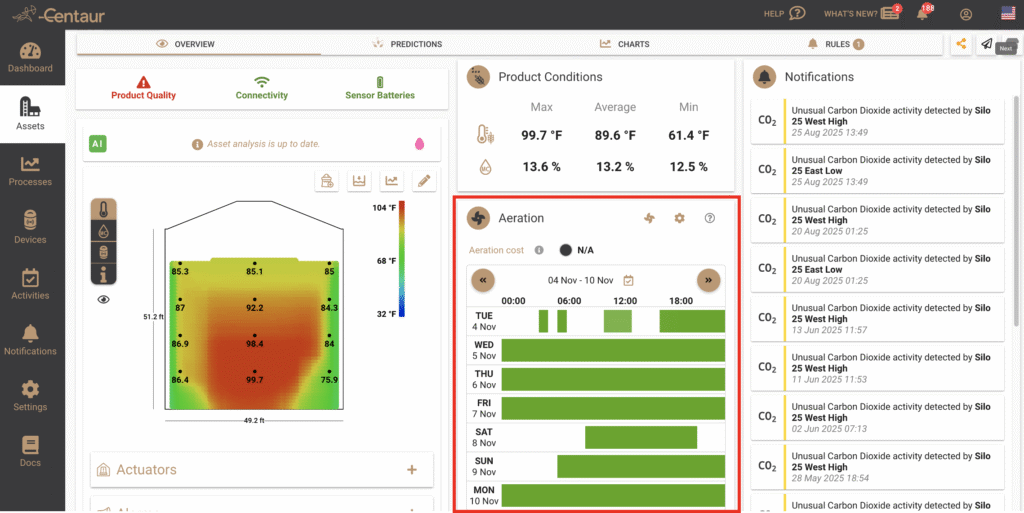The width and height of the screenshot is (1024, 513).
Task: Open the Charts tab
Action: 625,44
